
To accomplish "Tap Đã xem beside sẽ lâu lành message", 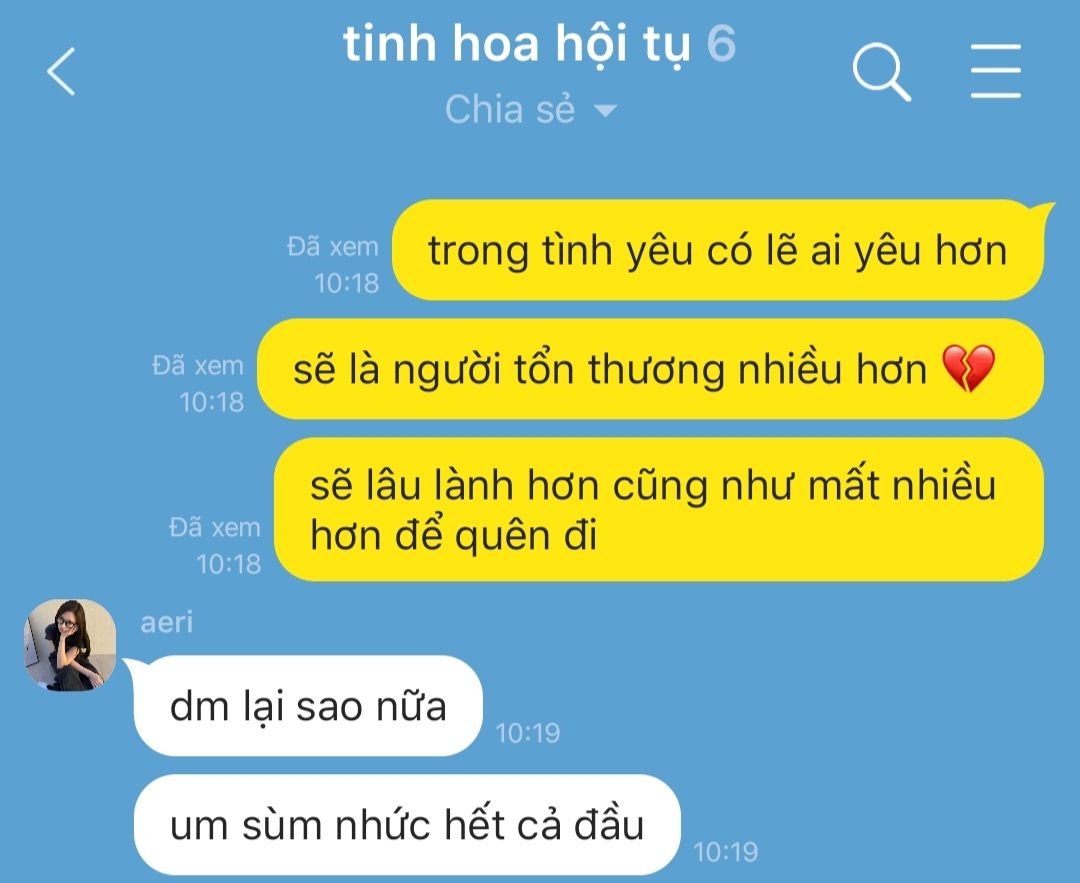I will [x=215, y=528].
